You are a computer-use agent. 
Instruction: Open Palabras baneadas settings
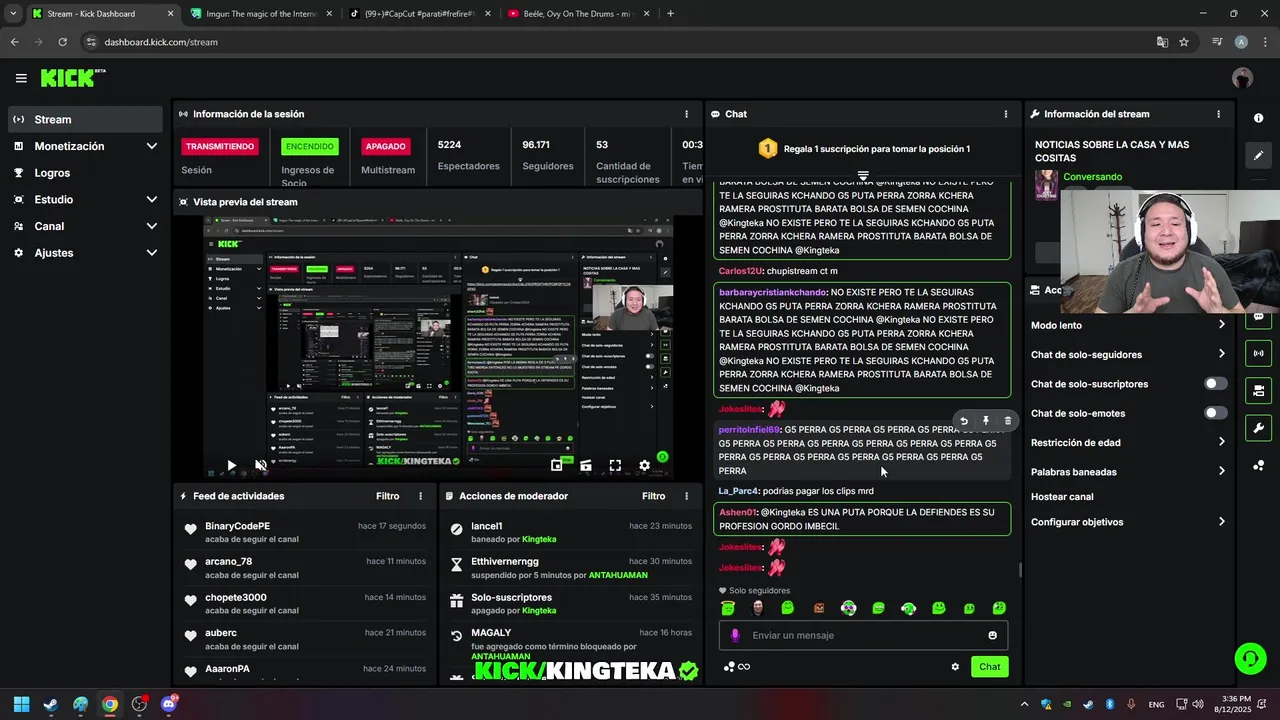[x=1128, y=472]
